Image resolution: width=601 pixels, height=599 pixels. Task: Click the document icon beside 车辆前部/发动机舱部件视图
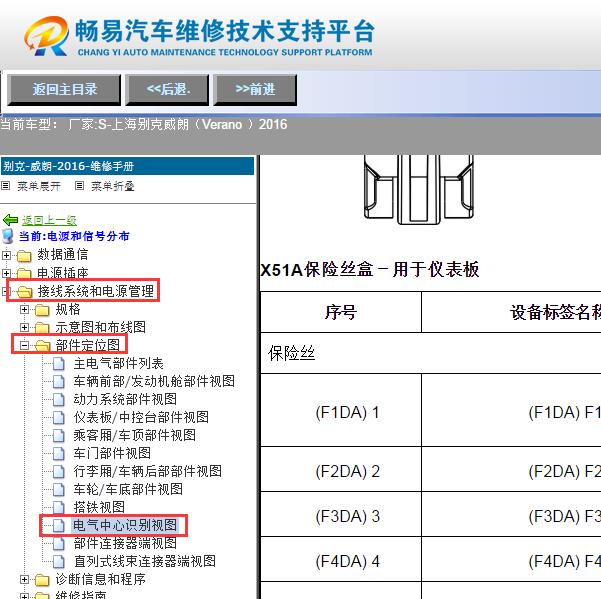click(x=59, y=382)
